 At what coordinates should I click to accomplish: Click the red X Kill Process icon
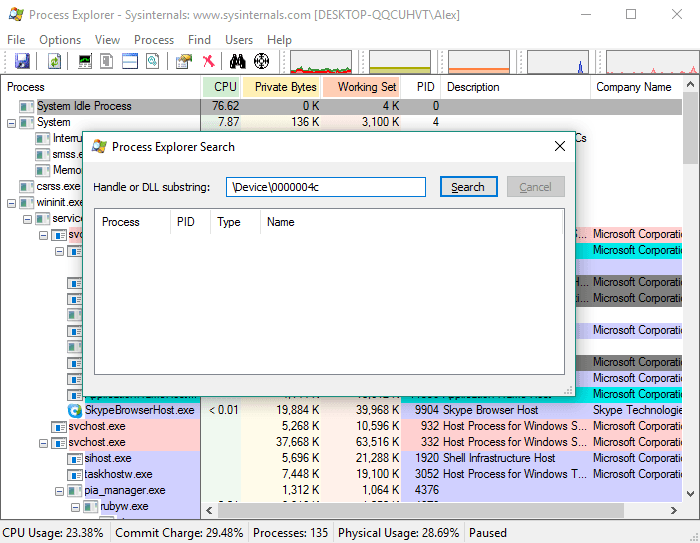208,61
